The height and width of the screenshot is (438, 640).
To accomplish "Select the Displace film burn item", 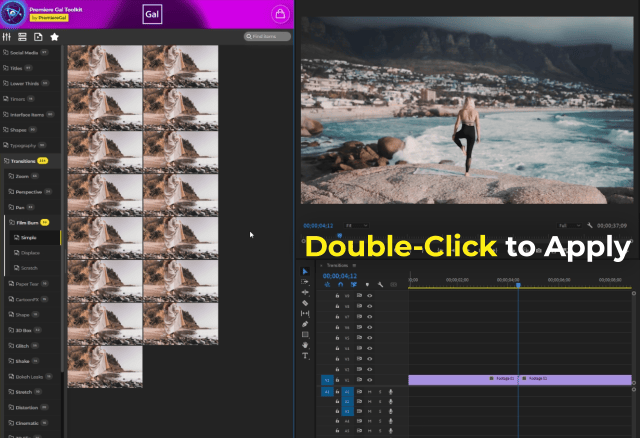I will tap(35, 253).
